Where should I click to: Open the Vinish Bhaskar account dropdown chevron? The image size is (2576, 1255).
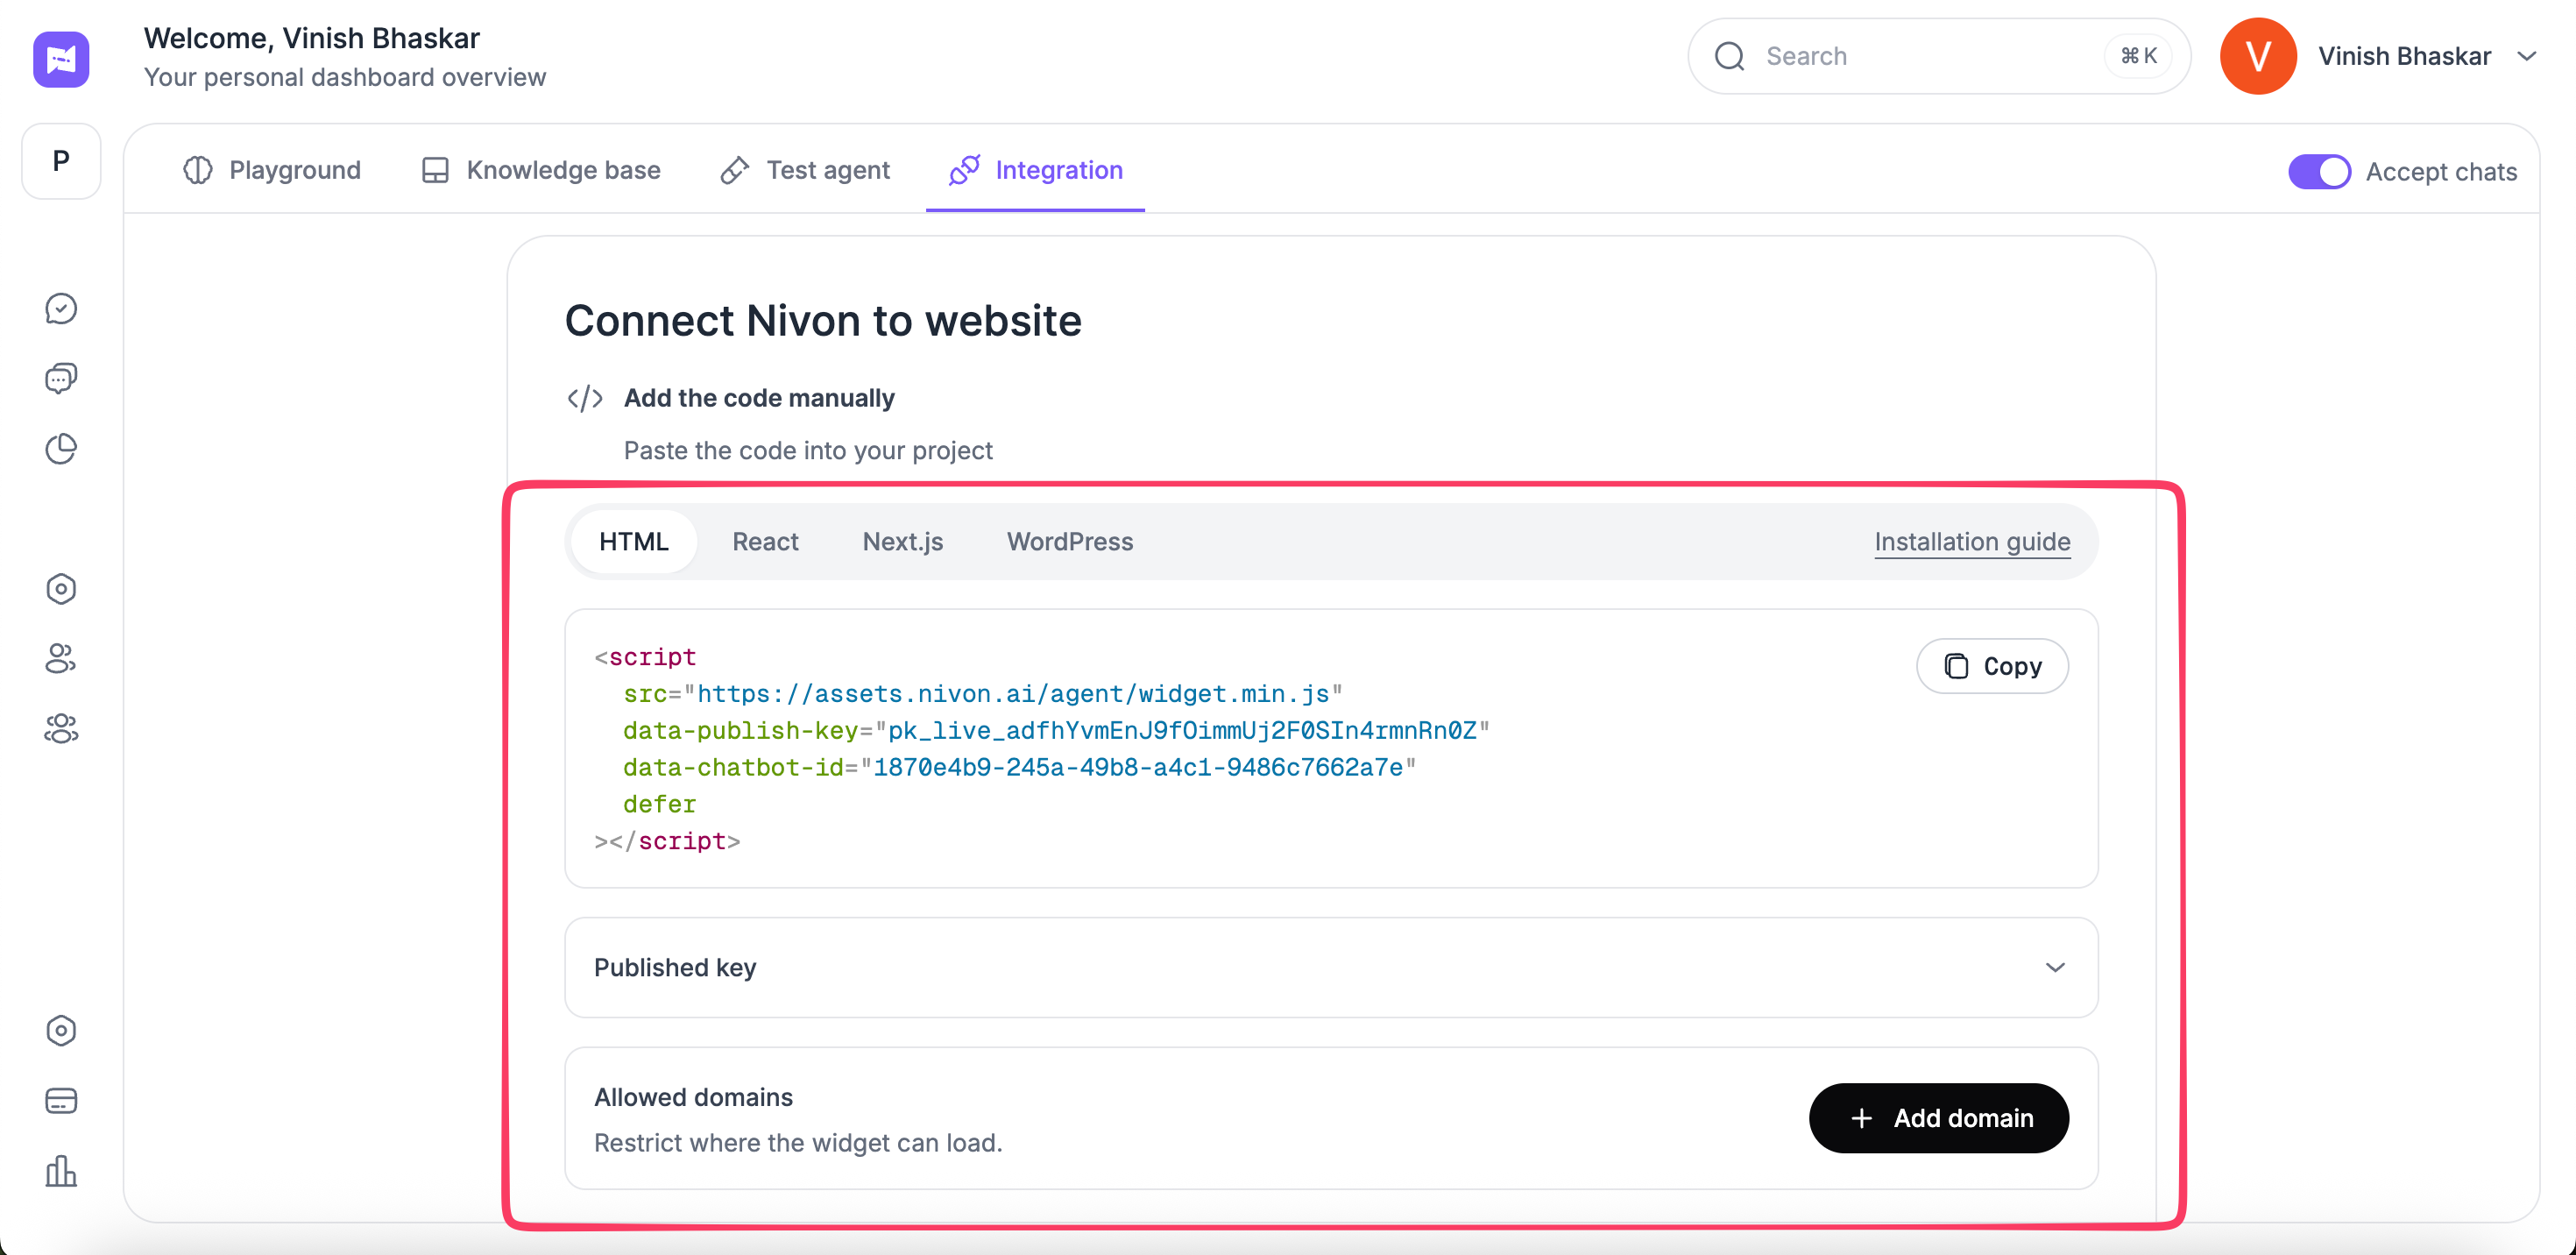click(2526, 56)
